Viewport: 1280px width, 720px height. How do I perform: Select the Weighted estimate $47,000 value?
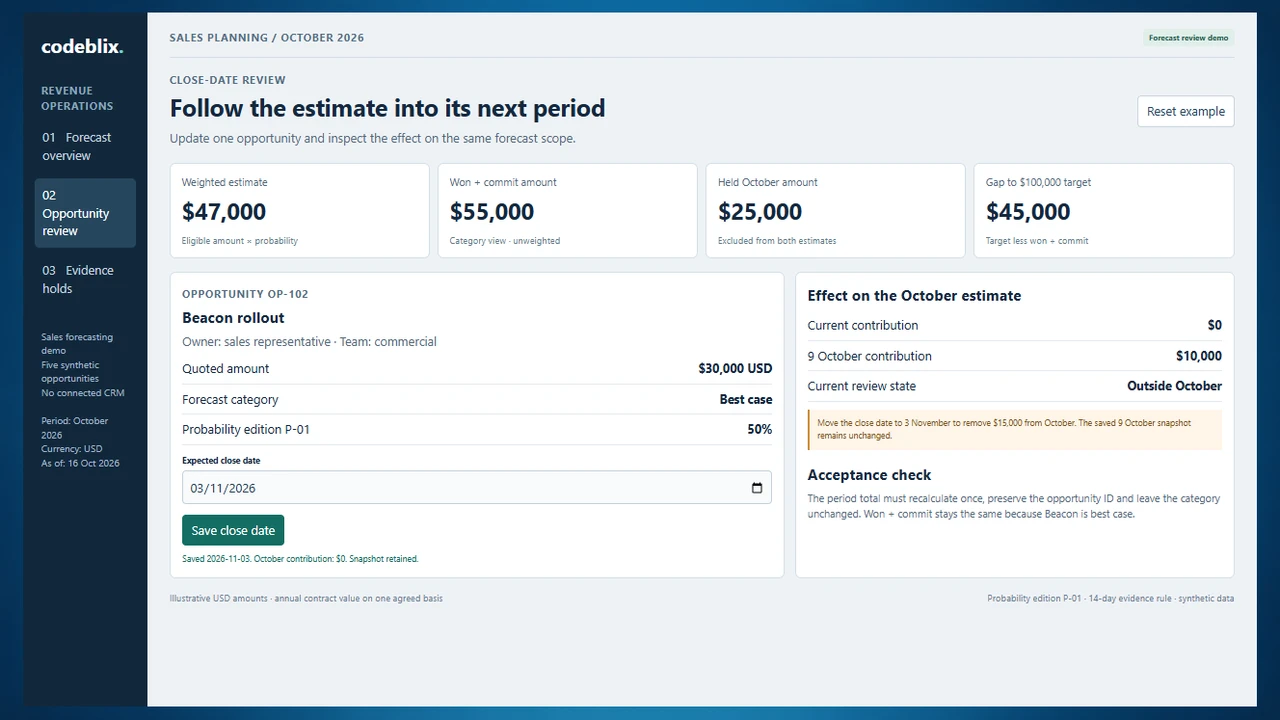point(224,212)
